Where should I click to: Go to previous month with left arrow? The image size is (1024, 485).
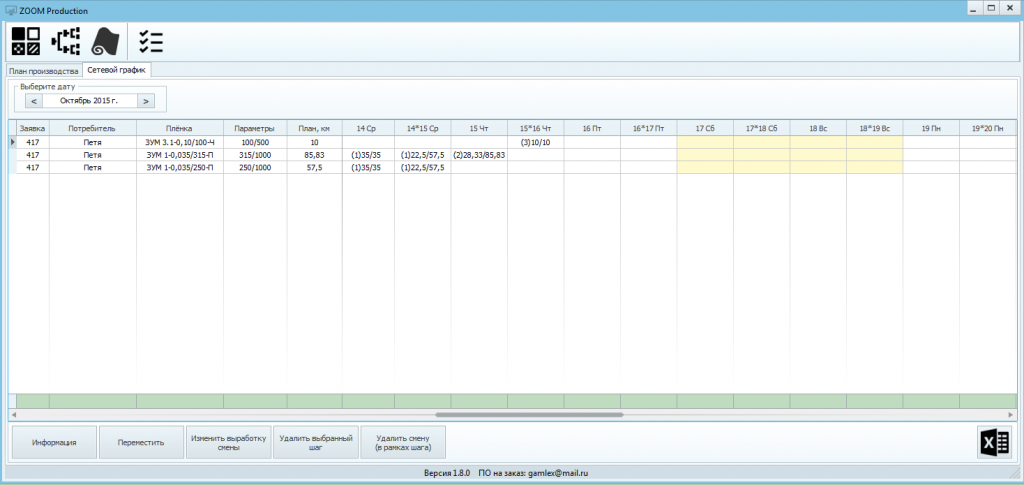(x=33, y=100)
